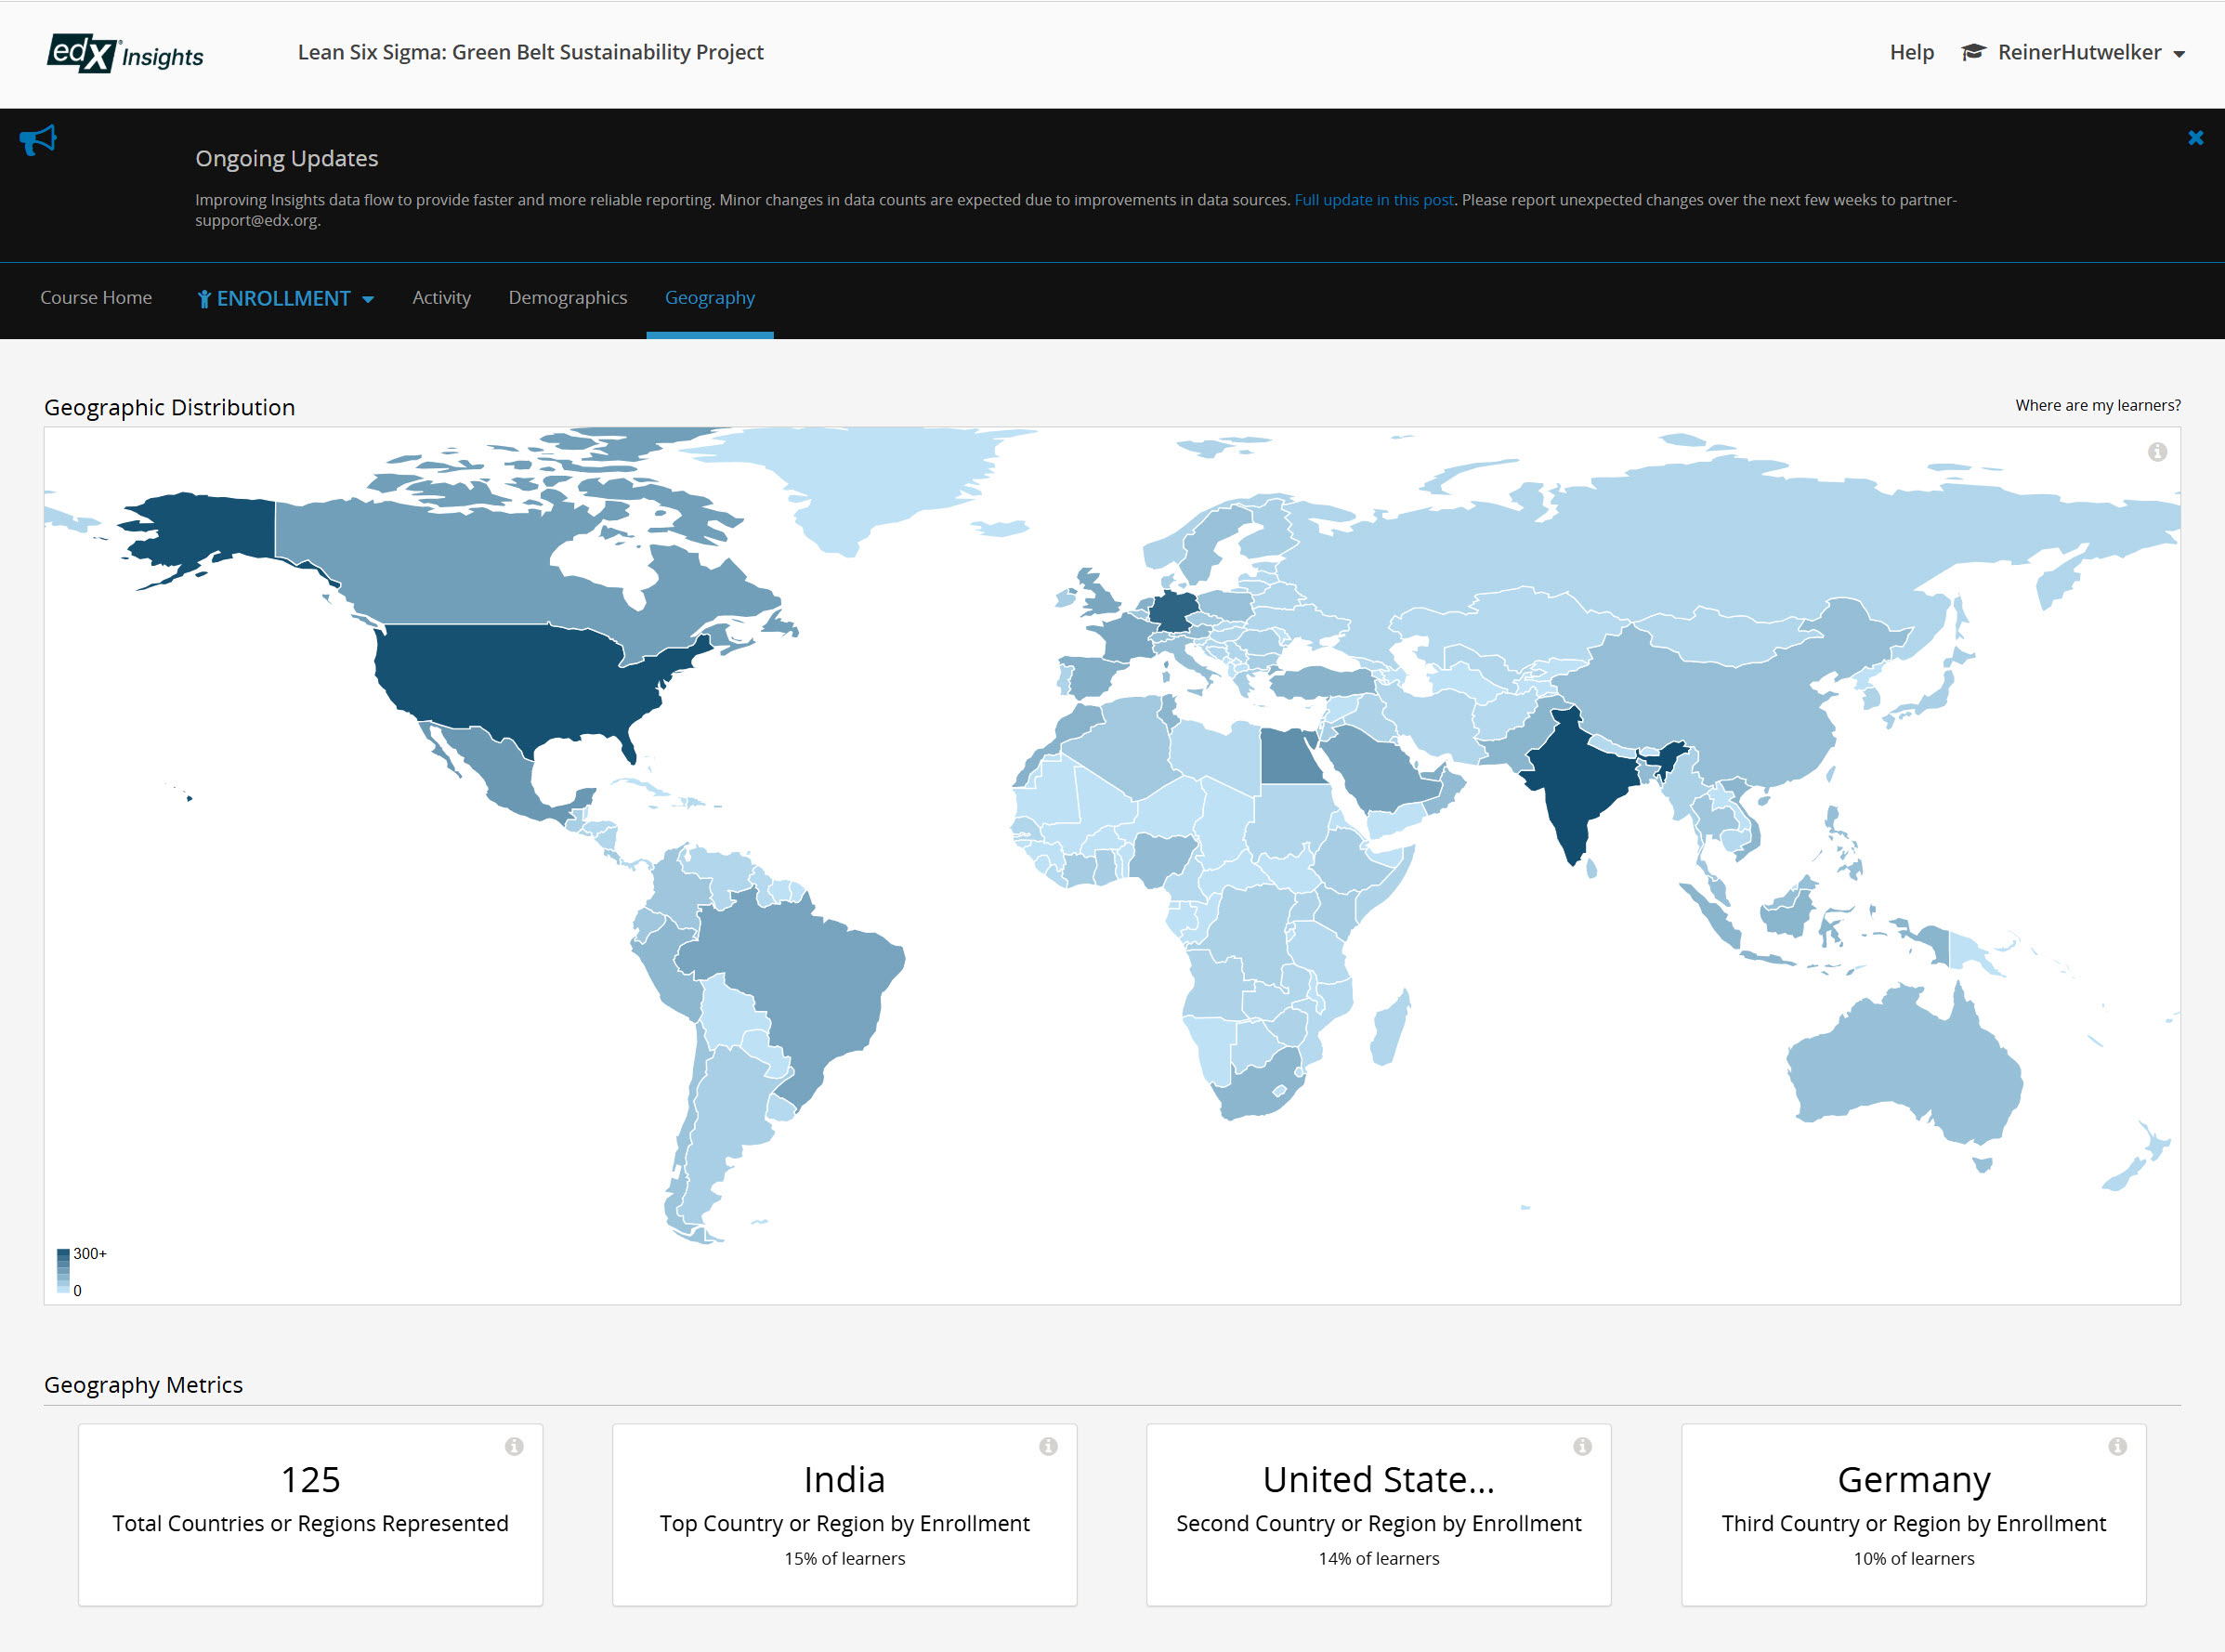Image resolution: width=2225 pixels, height=1652 pixels.
Task: Click the map info icon
Action: tap(2157, 452)
